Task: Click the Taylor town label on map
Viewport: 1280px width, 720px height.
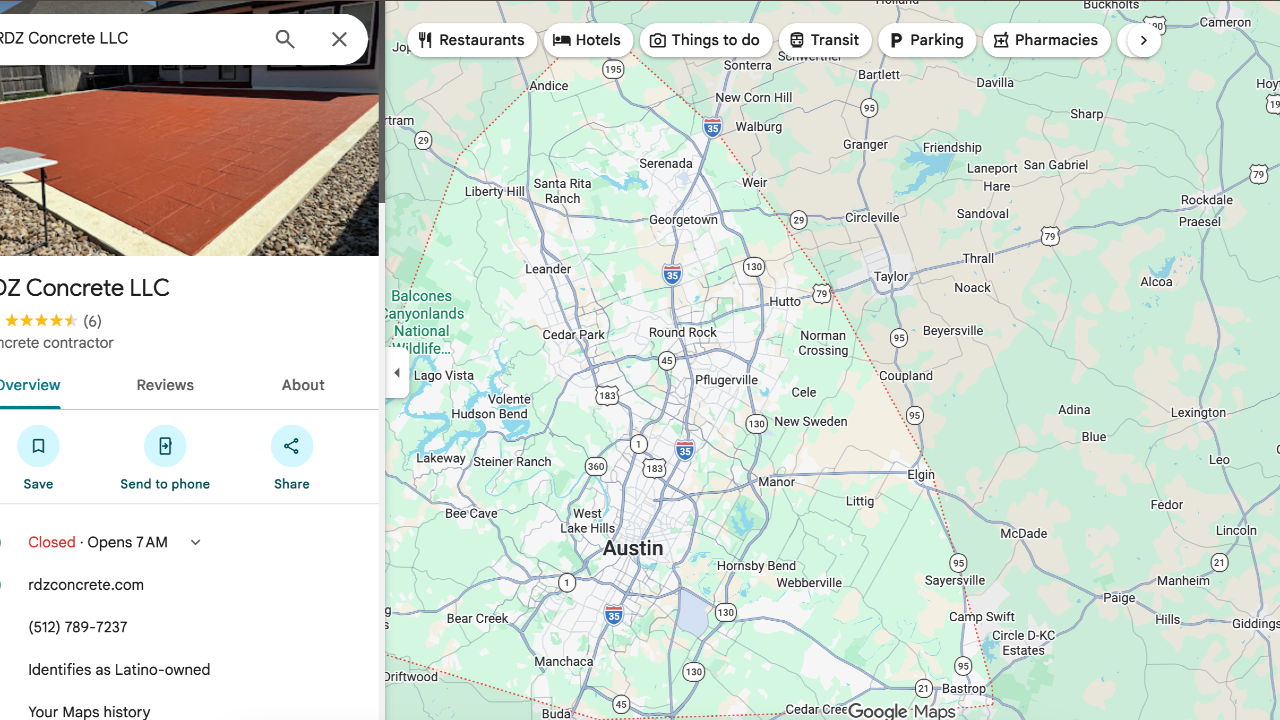Action: 891,277
